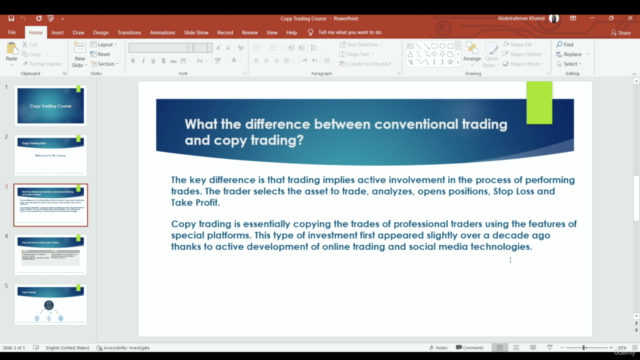Switch to the Transitions tab
Screen dimensions: 640x360
coord(129,32)
